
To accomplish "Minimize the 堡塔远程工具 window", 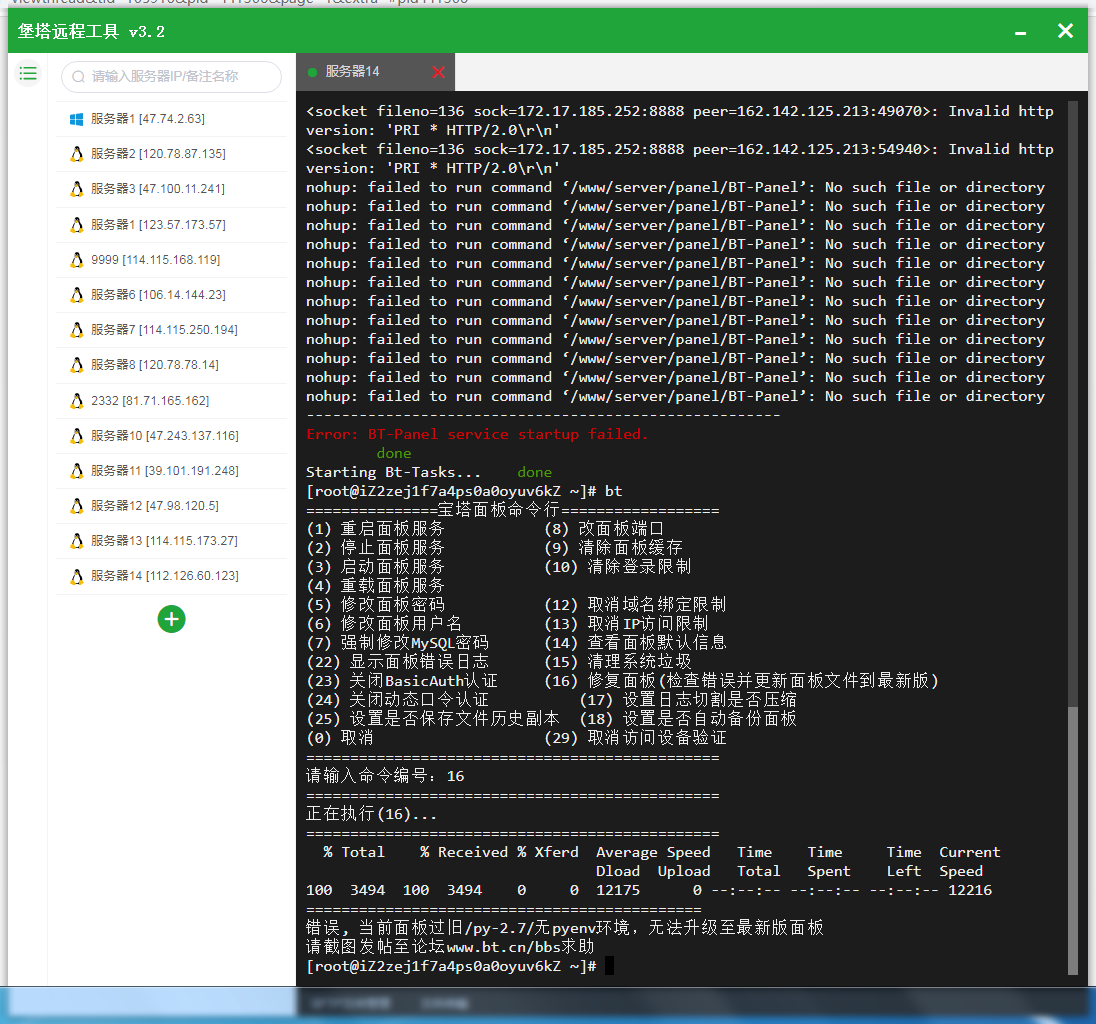I will pos(1021,32).
